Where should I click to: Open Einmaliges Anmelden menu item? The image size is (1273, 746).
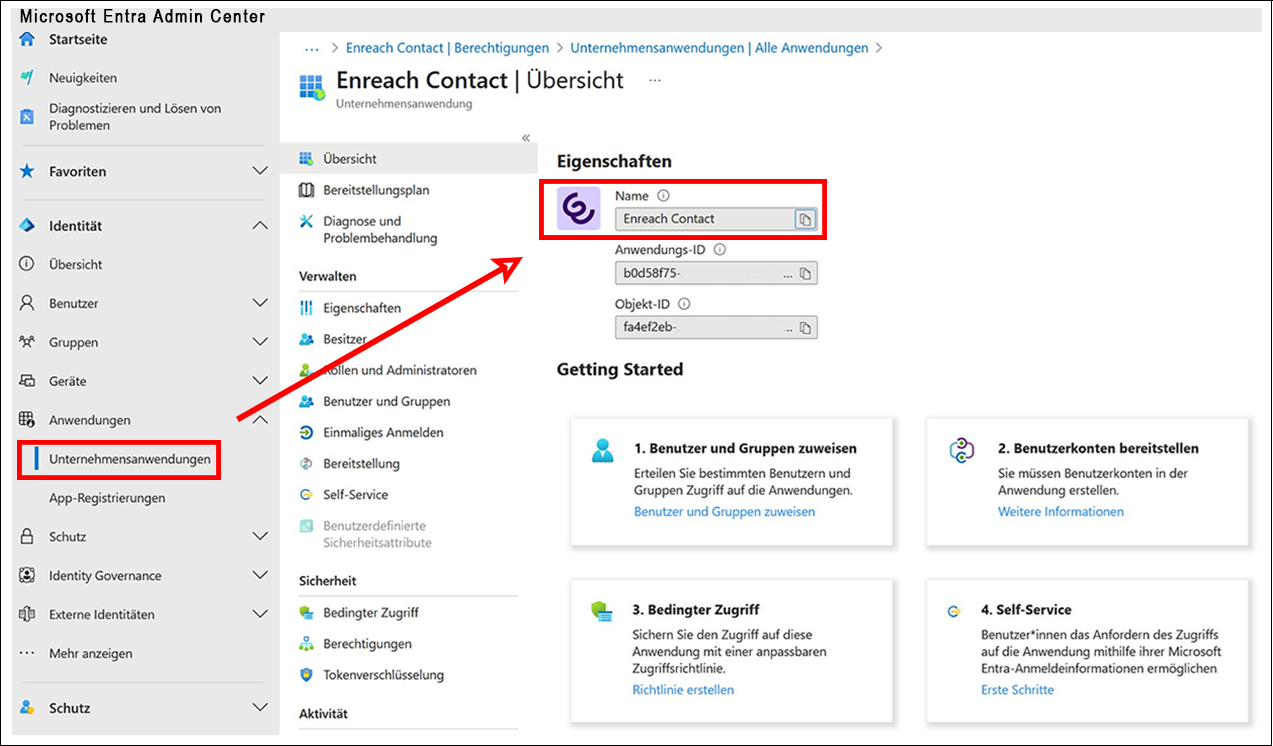pos(383,433)
